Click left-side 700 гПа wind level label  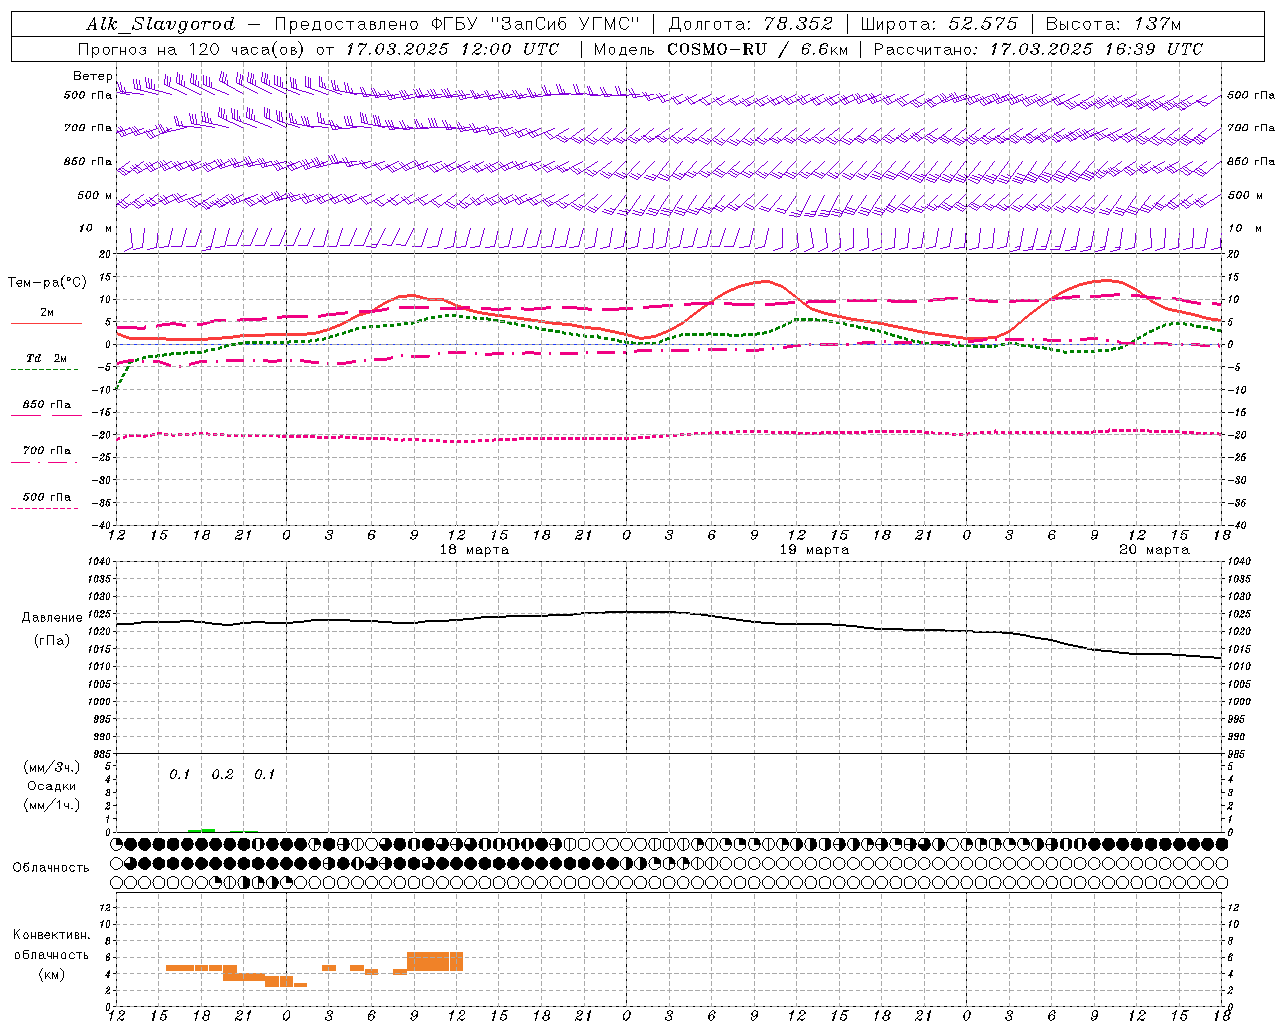point(87,128)
